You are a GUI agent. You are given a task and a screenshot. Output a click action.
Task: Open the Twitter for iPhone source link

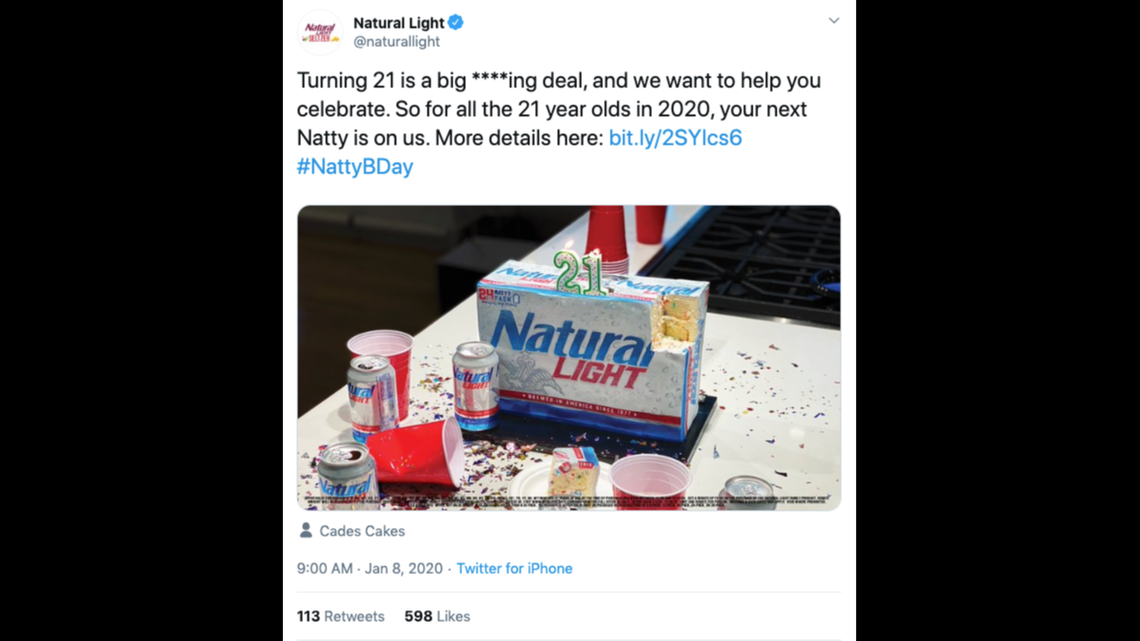(x=514, y=568)
